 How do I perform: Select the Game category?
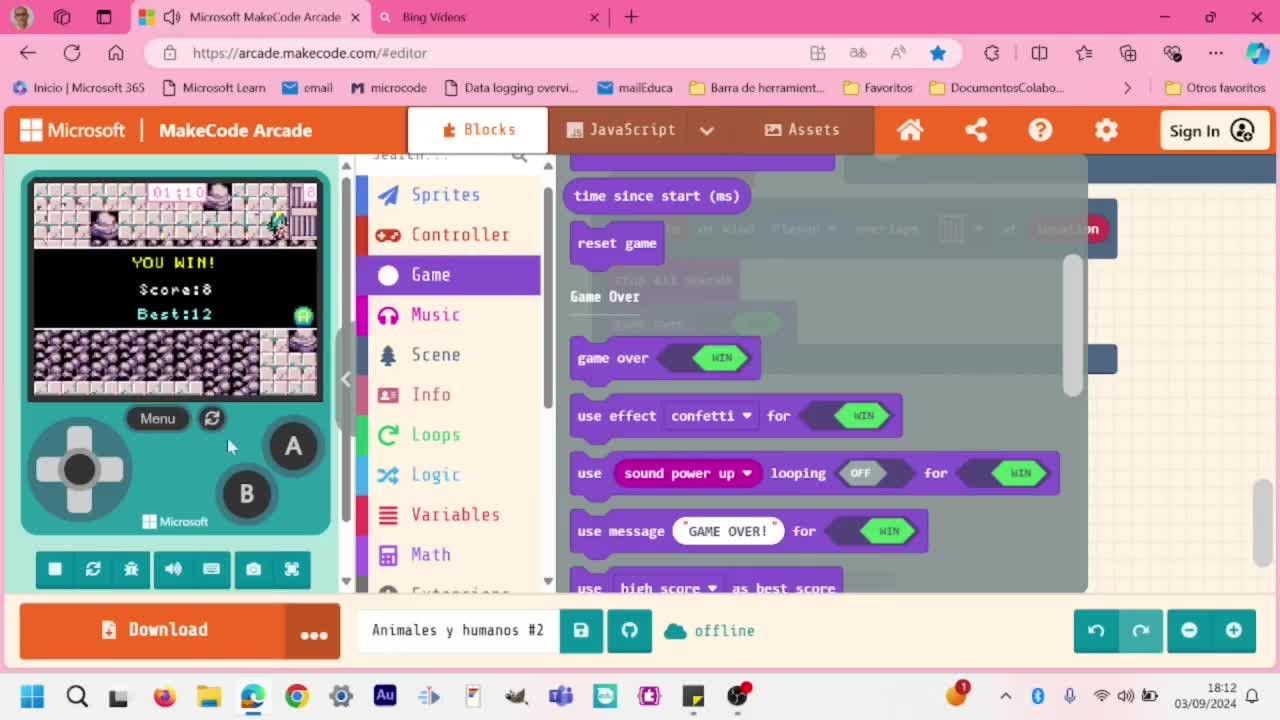tap(448, 275)
